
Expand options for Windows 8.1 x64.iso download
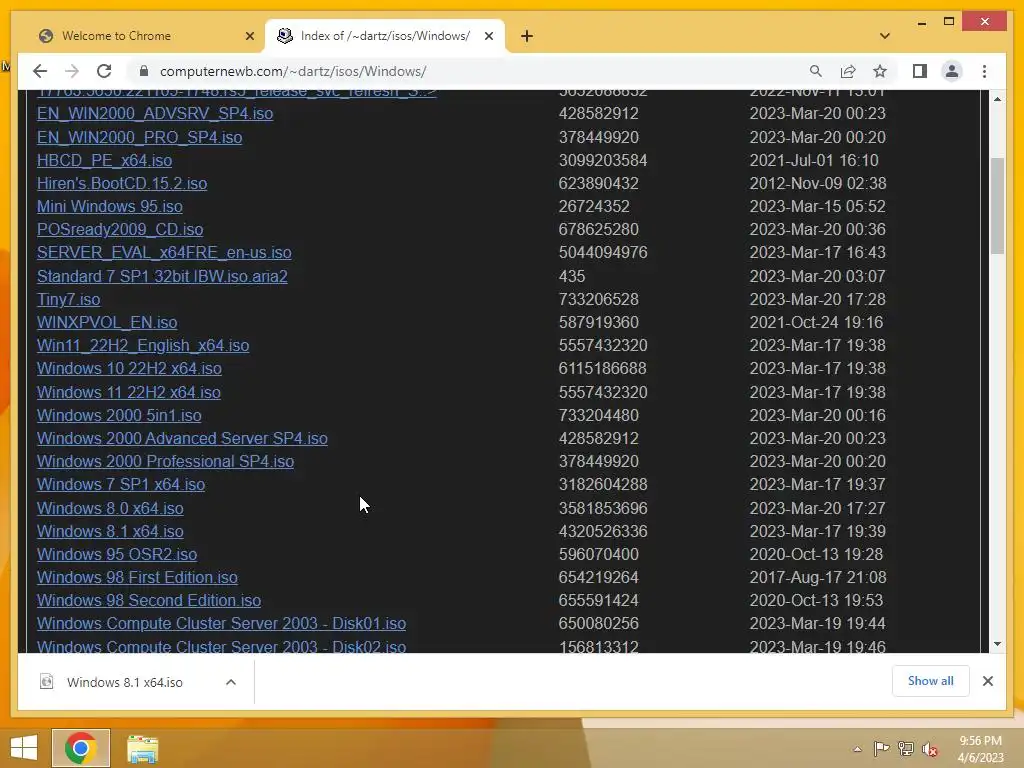pyautogui.click(x=231, y=682)
